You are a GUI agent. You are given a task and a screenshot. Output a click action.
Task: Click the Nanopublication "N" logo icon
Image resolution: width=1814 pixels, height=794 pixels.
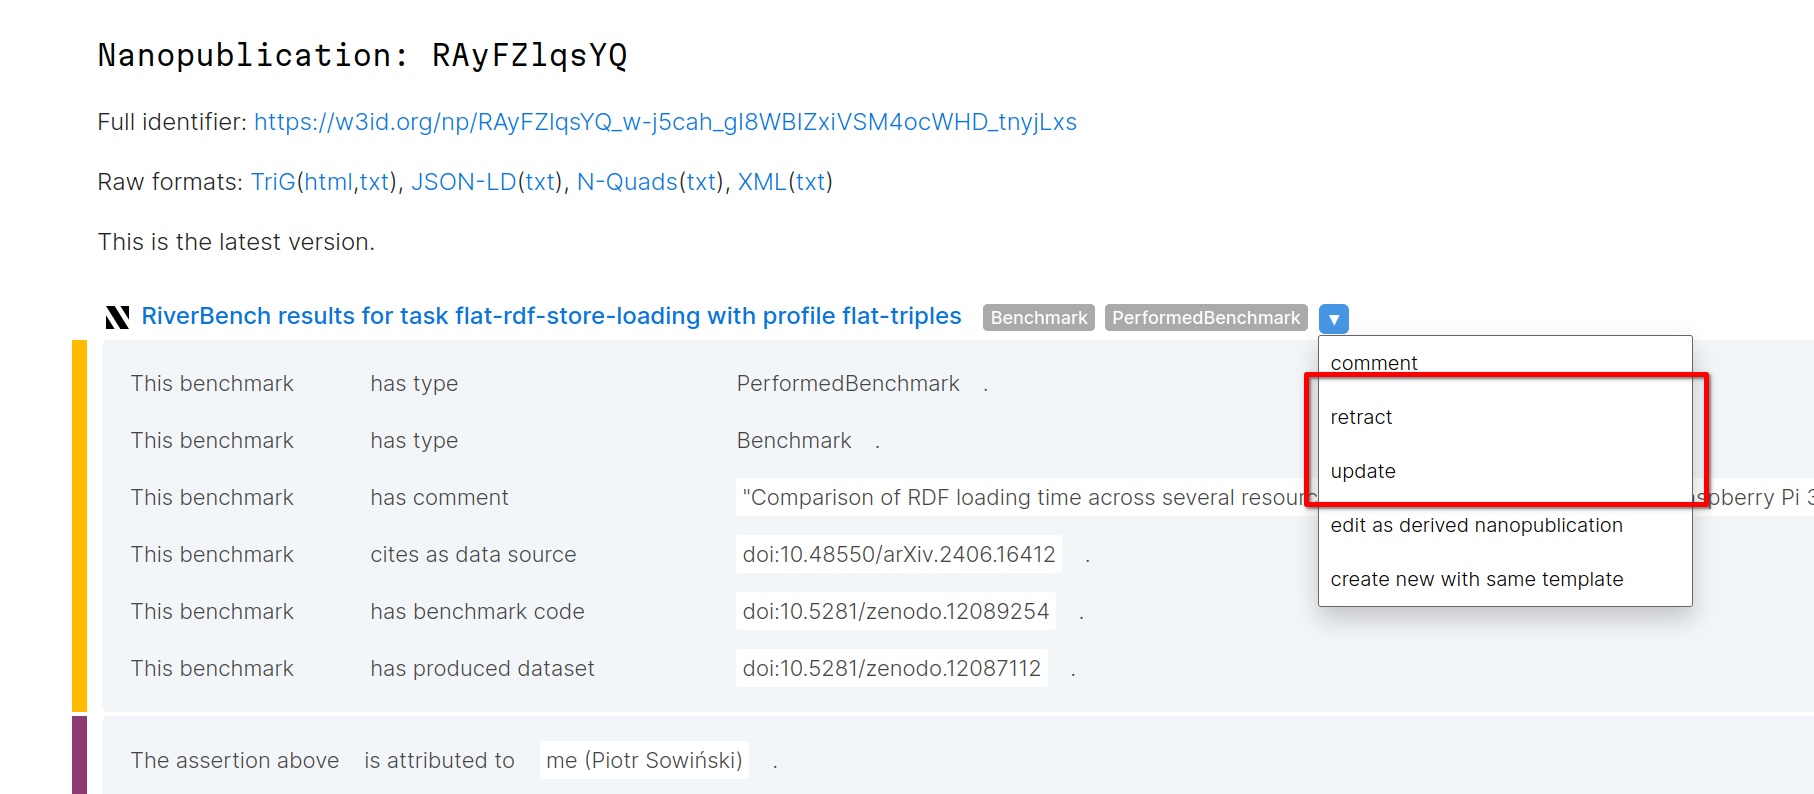[x=117, y=316]
